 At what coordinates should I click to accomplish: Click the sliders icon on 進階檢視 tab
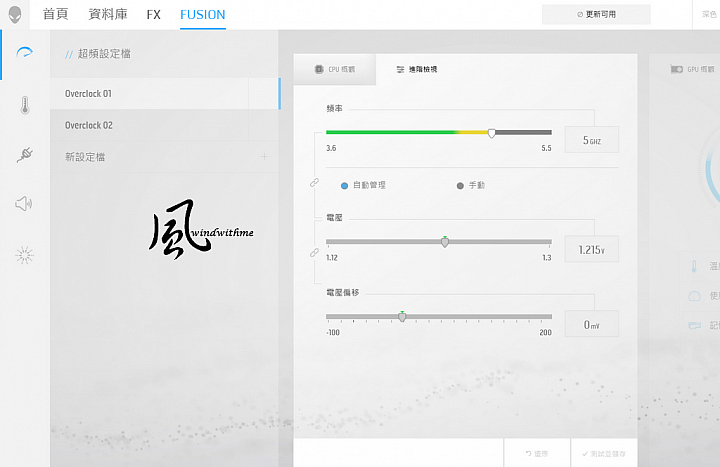coord(400,69)
